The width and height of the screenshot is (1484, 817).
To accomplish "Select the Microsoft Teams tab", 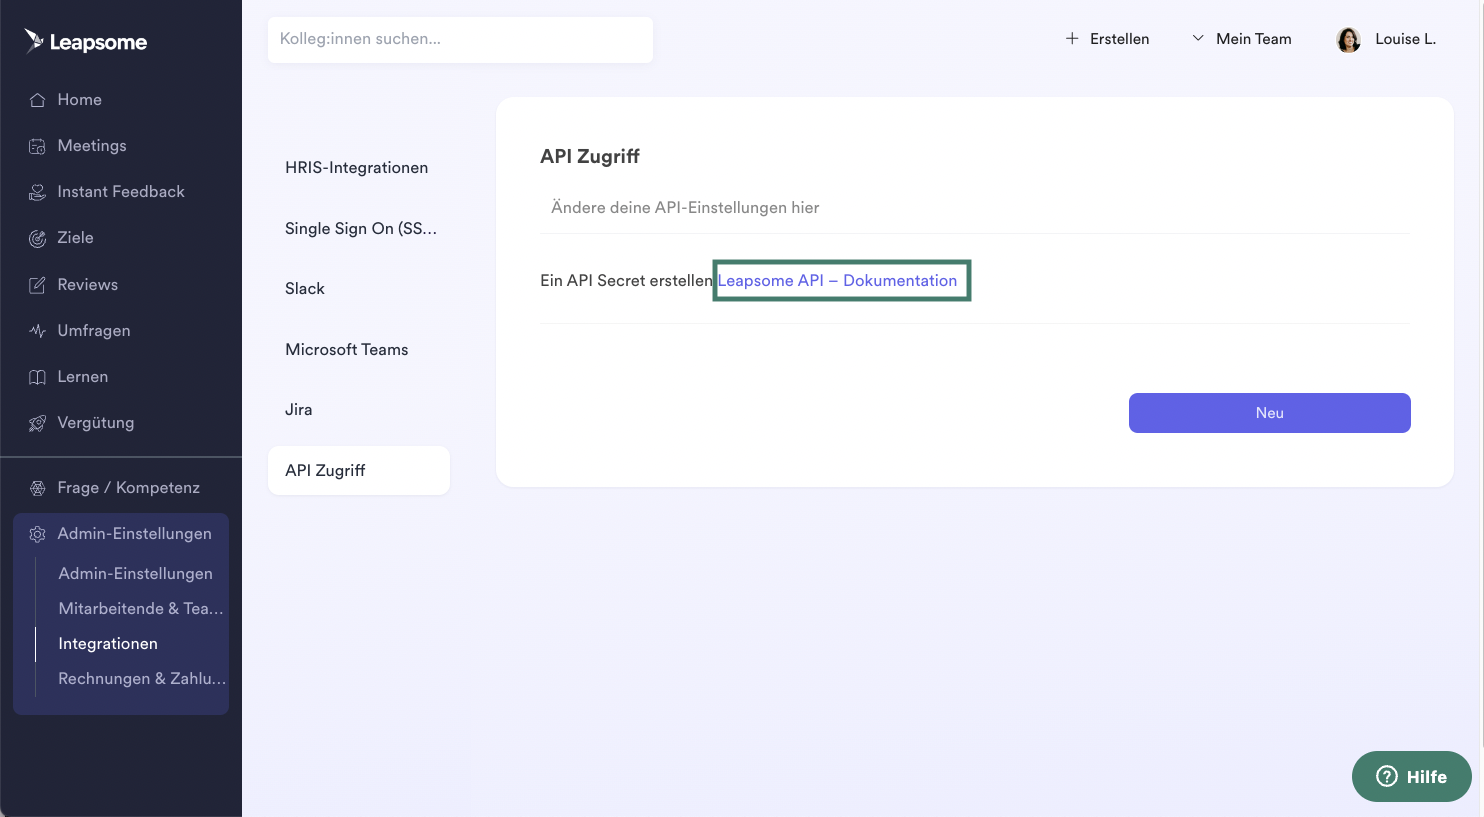I will click(x=347, y=350).
